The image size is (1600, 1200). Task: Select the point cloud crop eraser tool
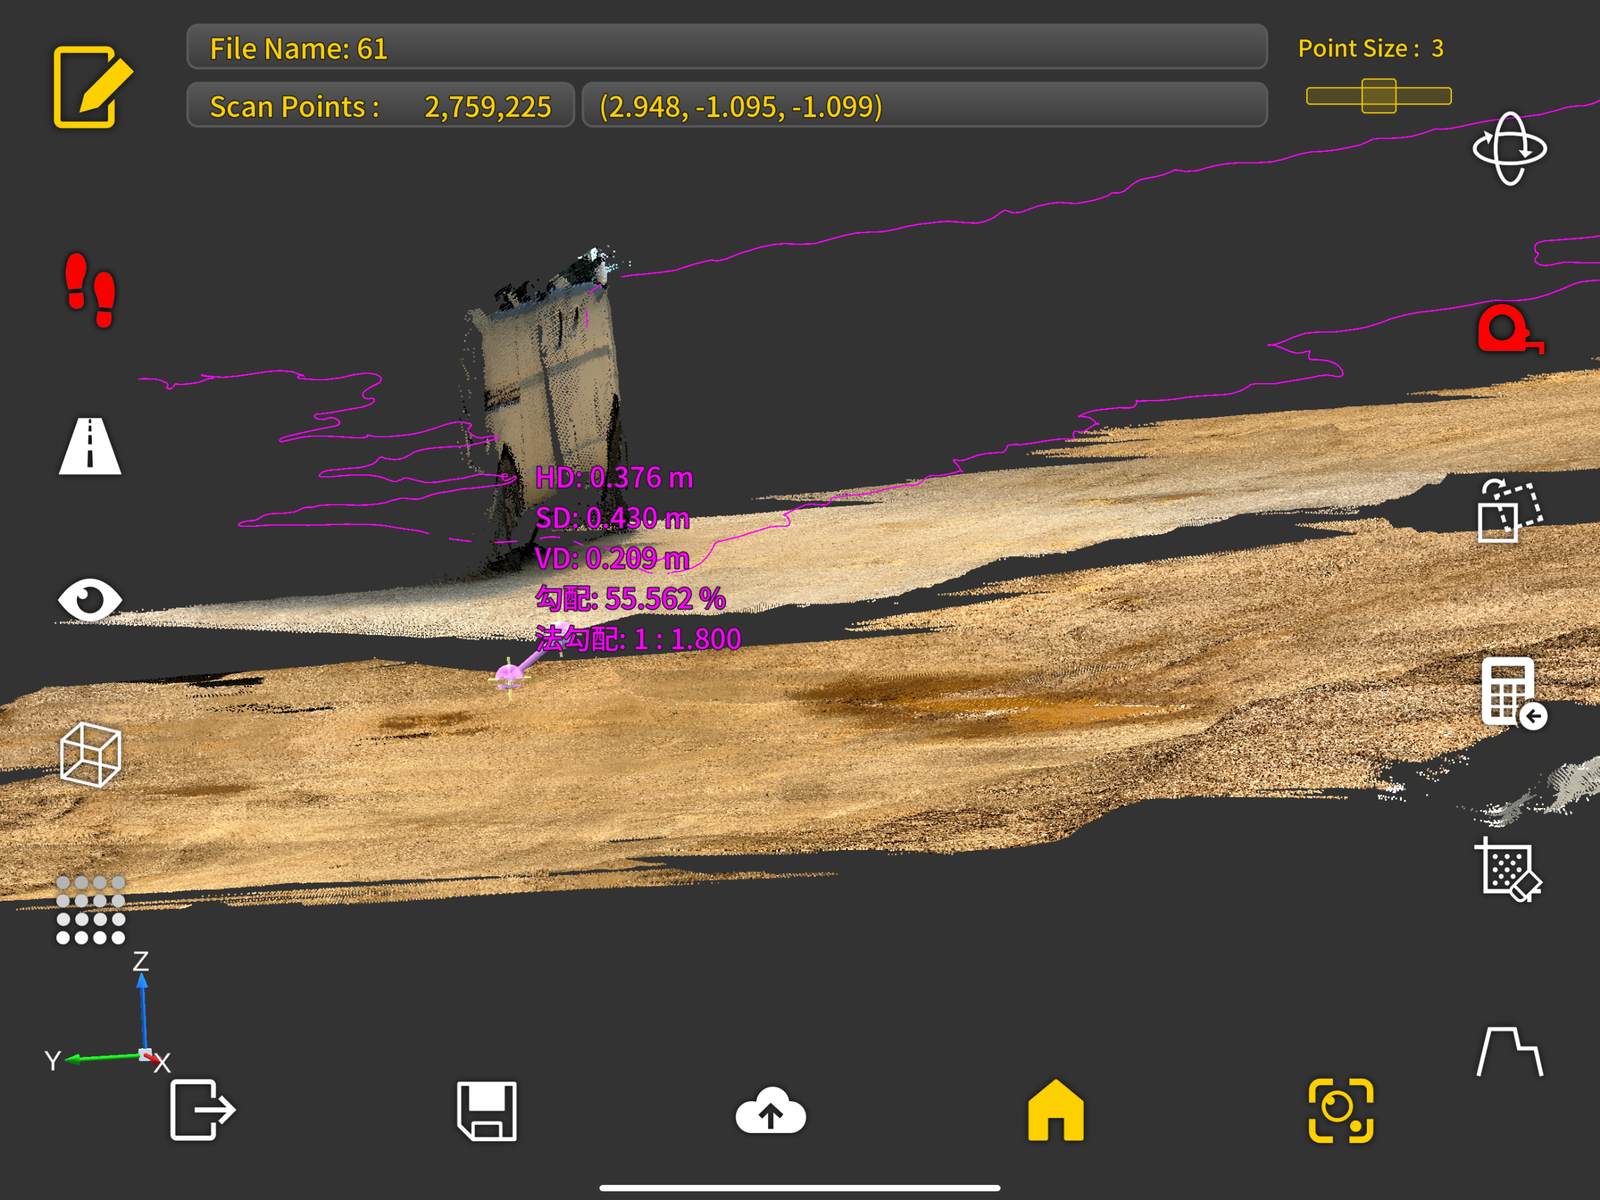(x=1508, y=870)
